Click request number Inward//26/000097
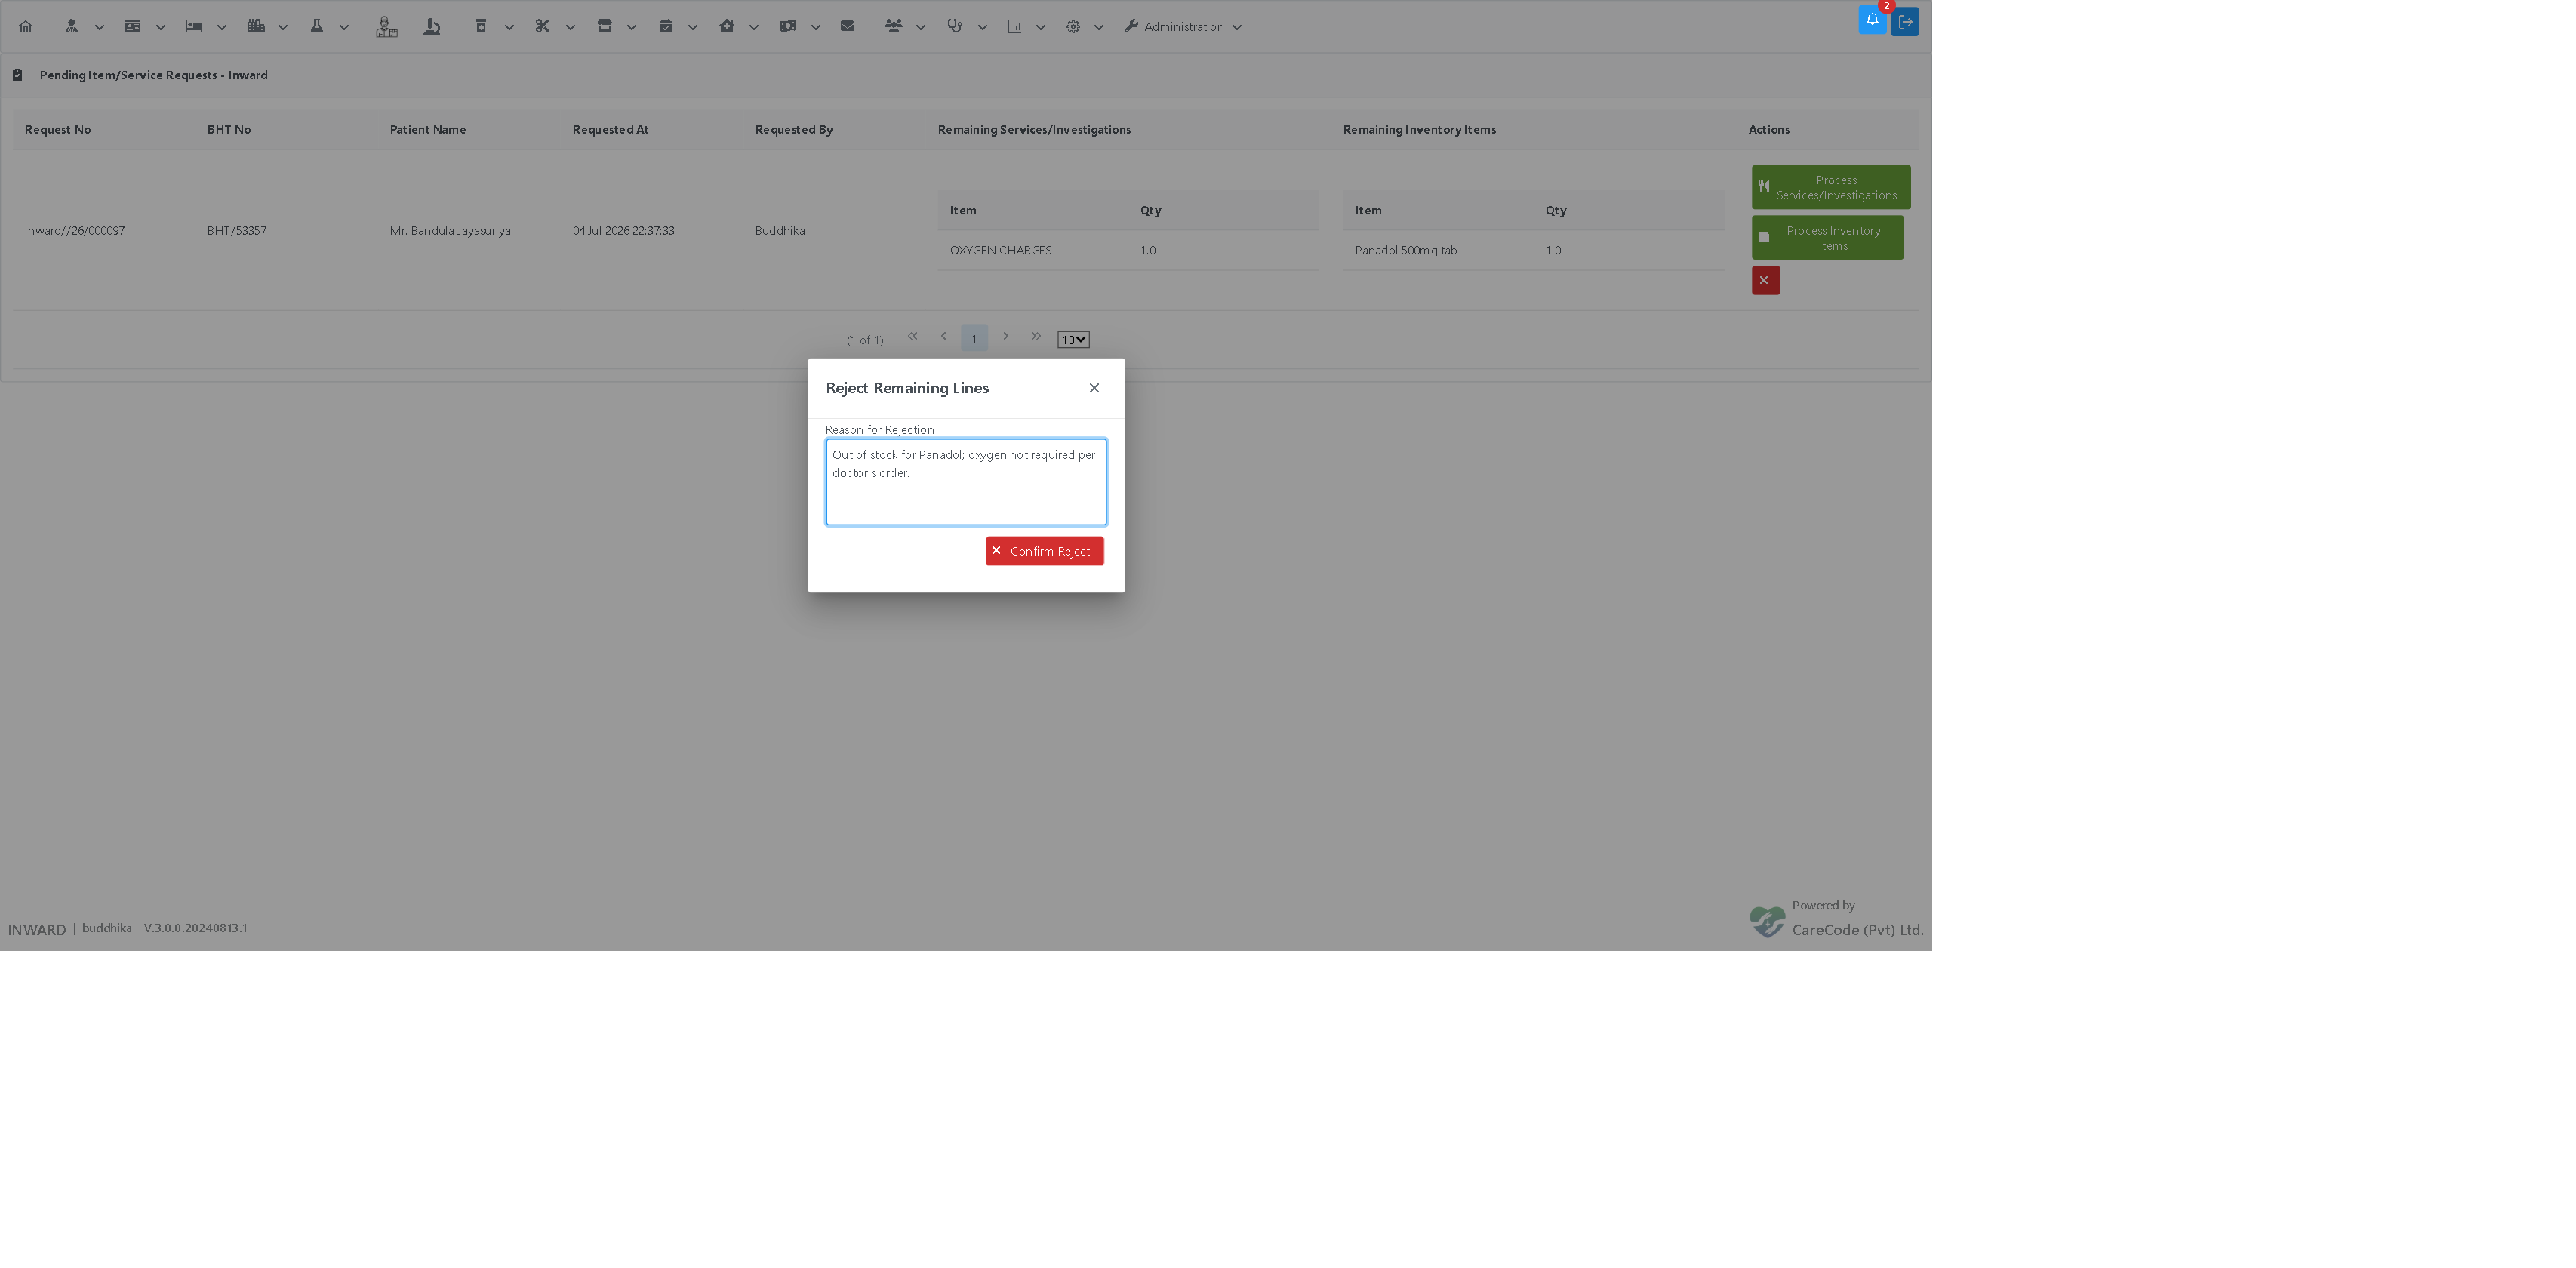The width and height of the screenshot is (2576, 1268). click(75, 231)
